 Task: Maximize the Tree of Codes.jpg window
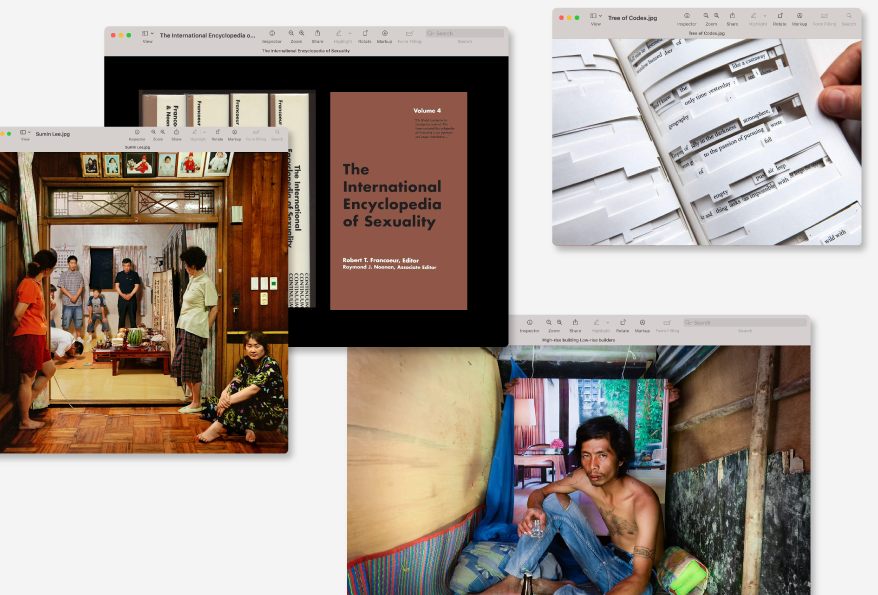pyautogui.click(x=577, y=18)
